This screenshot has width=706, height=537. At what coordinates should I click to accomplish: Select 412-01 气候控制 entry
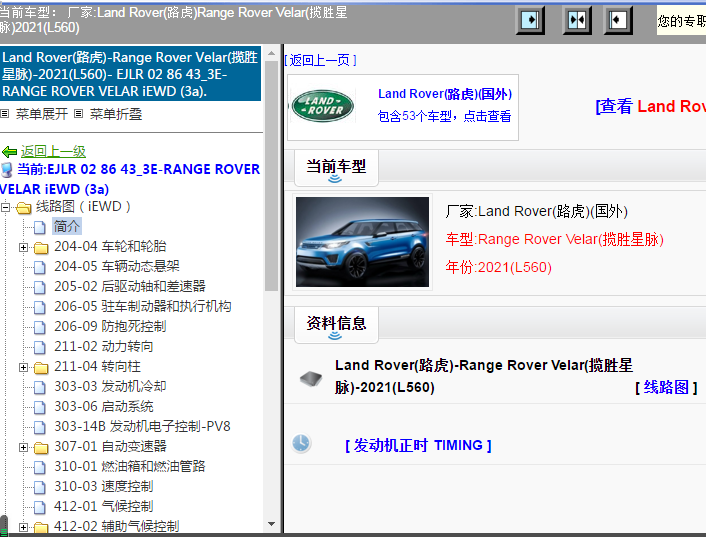[104, 506]
